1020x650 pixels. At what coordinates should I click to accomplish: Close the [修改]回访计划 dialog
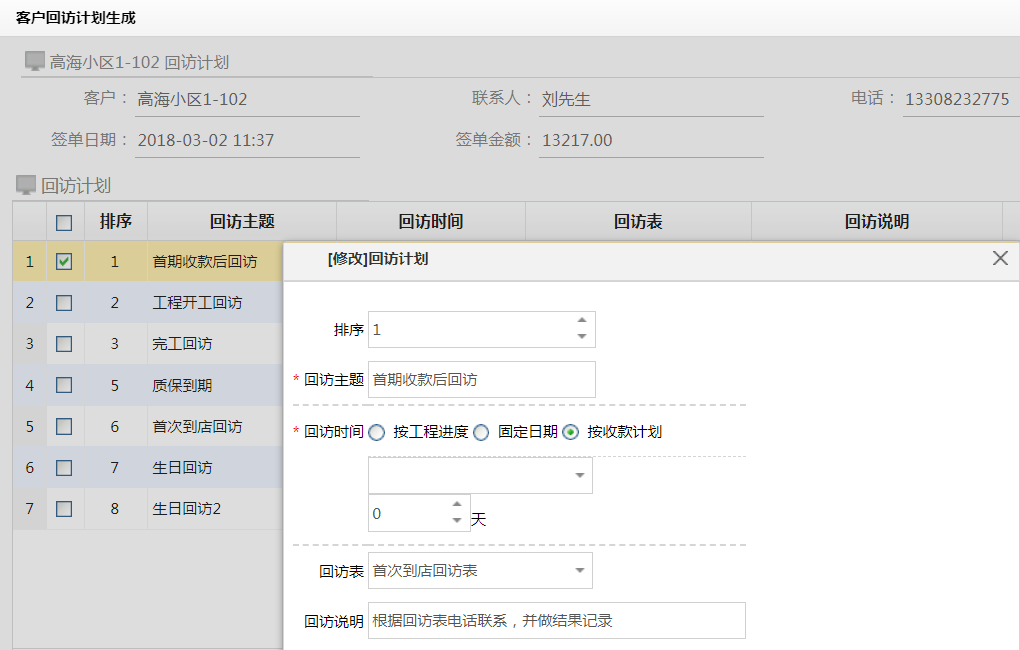point(1000,258)
